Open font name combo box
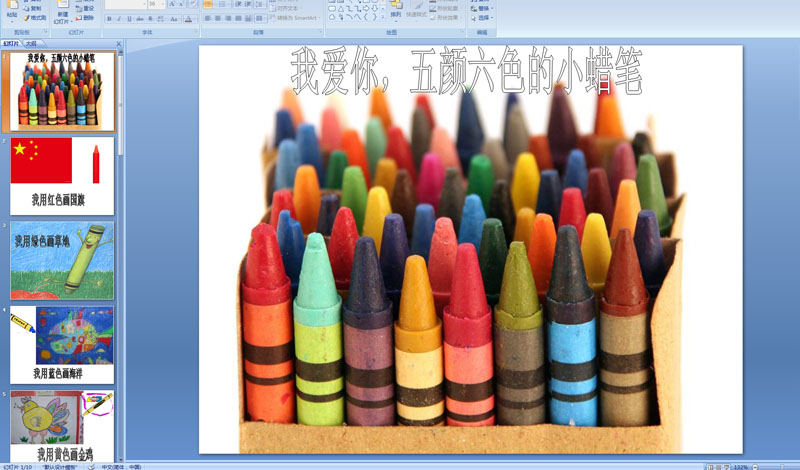This screenshot has height=470, width=800. click(126, 4)
